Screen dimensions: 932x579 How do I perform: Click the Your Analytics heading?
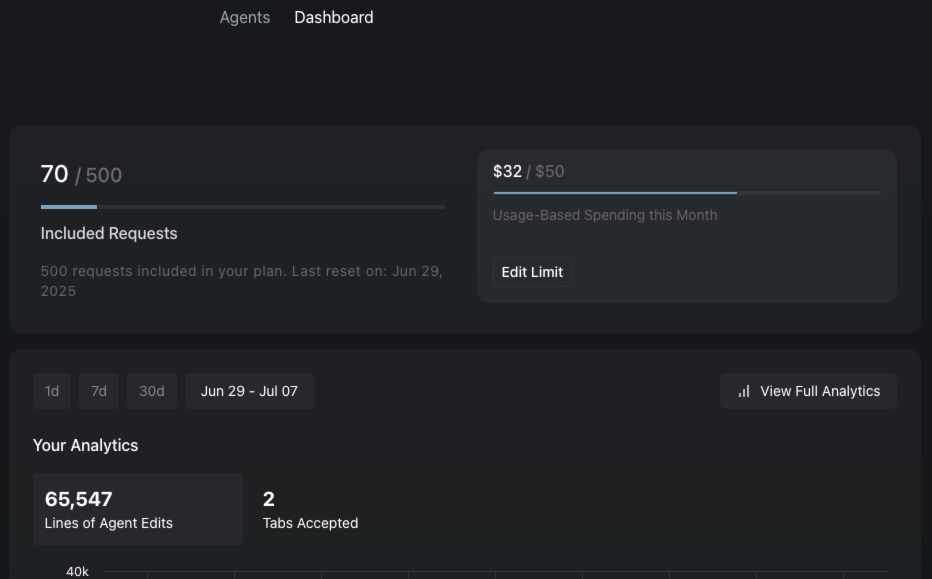(x=85, y=445)
